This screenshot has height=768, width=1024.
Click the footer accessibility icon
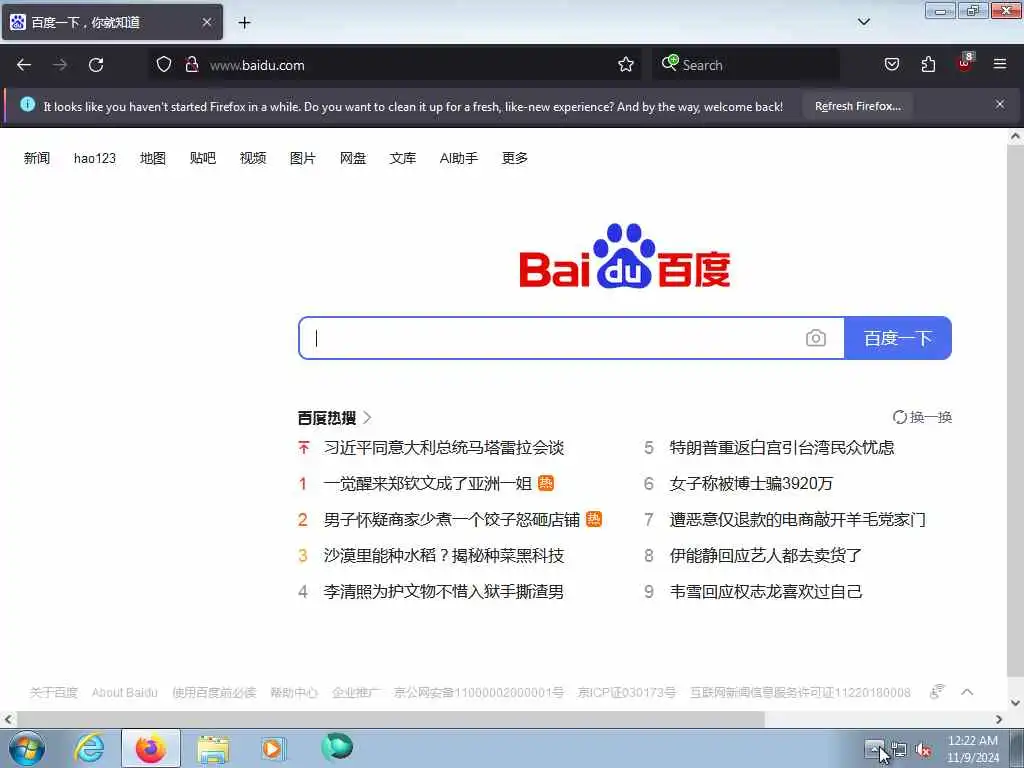(937, 691)
